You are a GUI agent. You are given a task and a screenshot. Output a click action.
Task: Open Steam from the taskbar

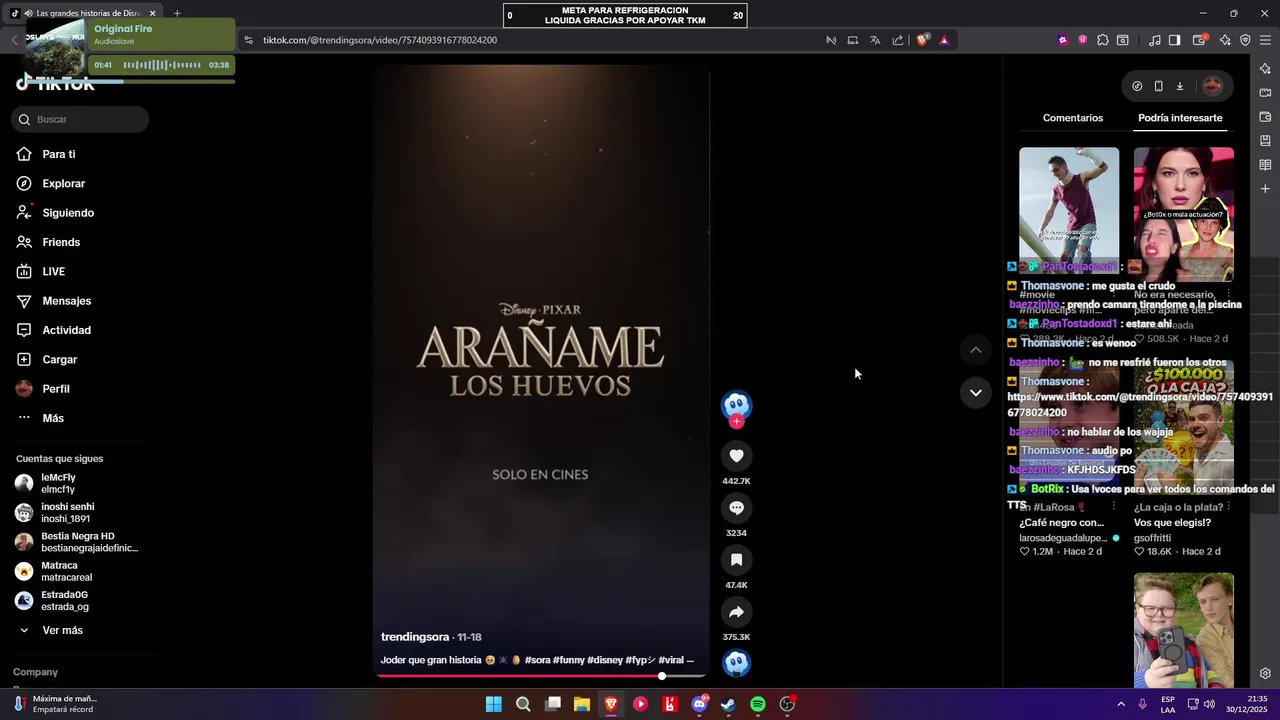point(728,704)
